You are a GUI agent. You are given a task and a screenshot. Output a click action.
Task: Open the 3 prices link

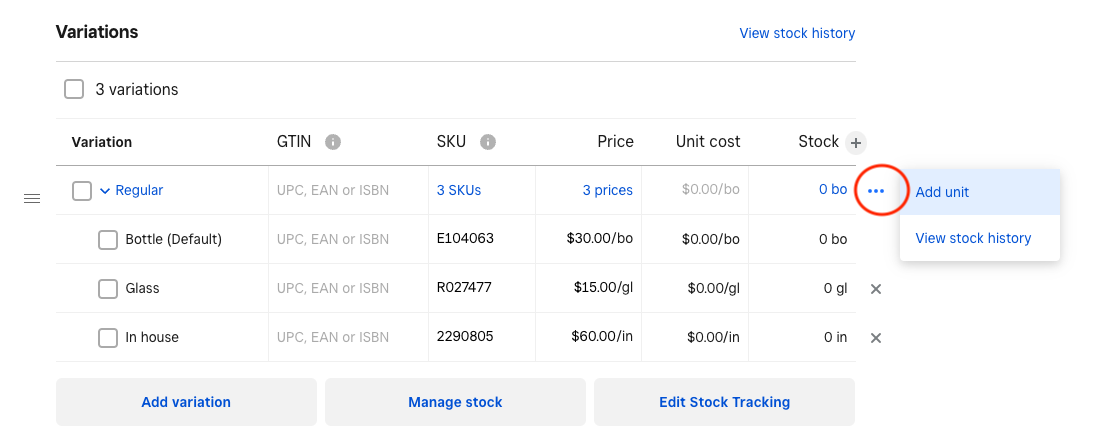point(607,190)
